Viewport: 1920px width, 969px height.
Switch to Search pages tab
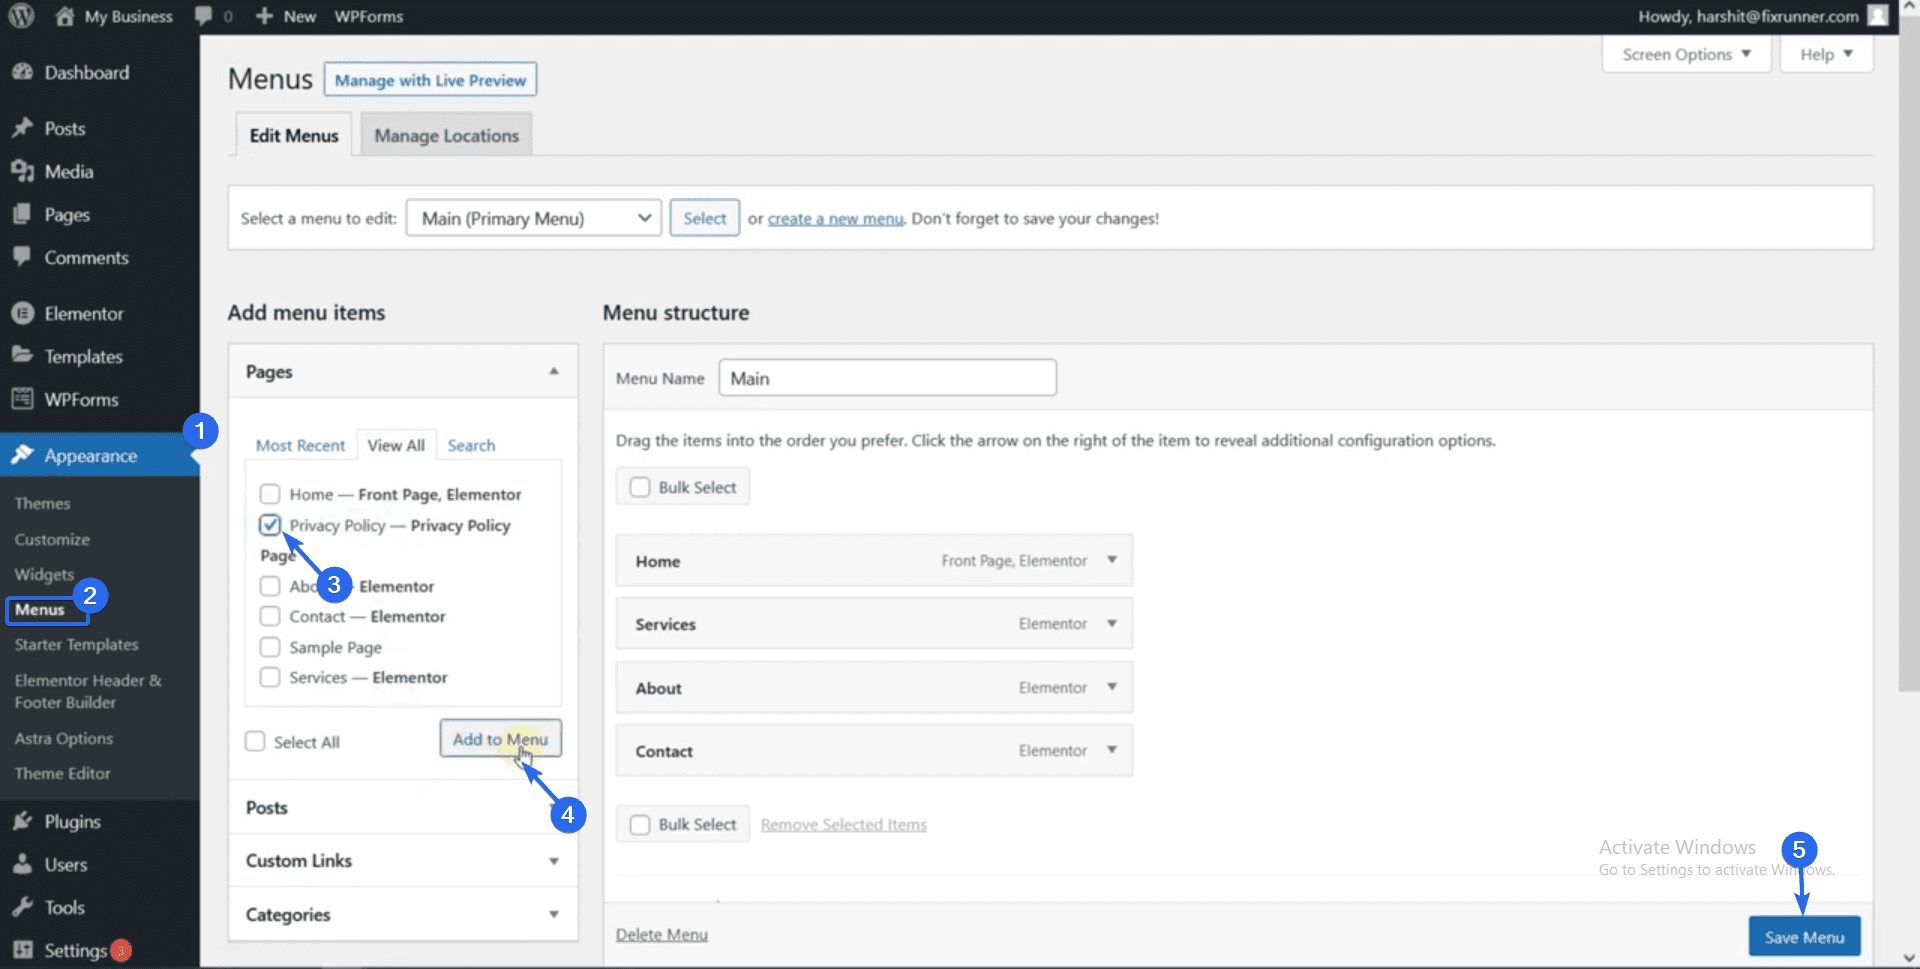point(471,445)
